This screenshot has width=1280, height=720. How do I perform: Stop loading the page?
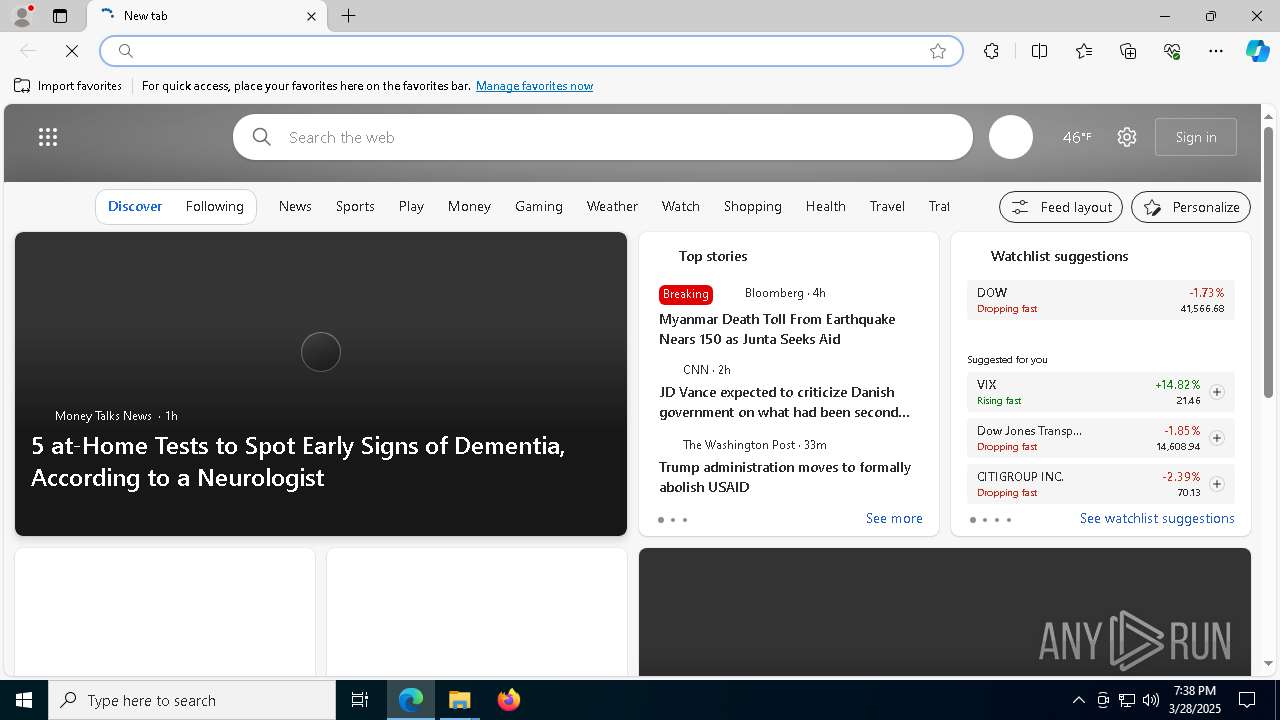pos(72,51)
